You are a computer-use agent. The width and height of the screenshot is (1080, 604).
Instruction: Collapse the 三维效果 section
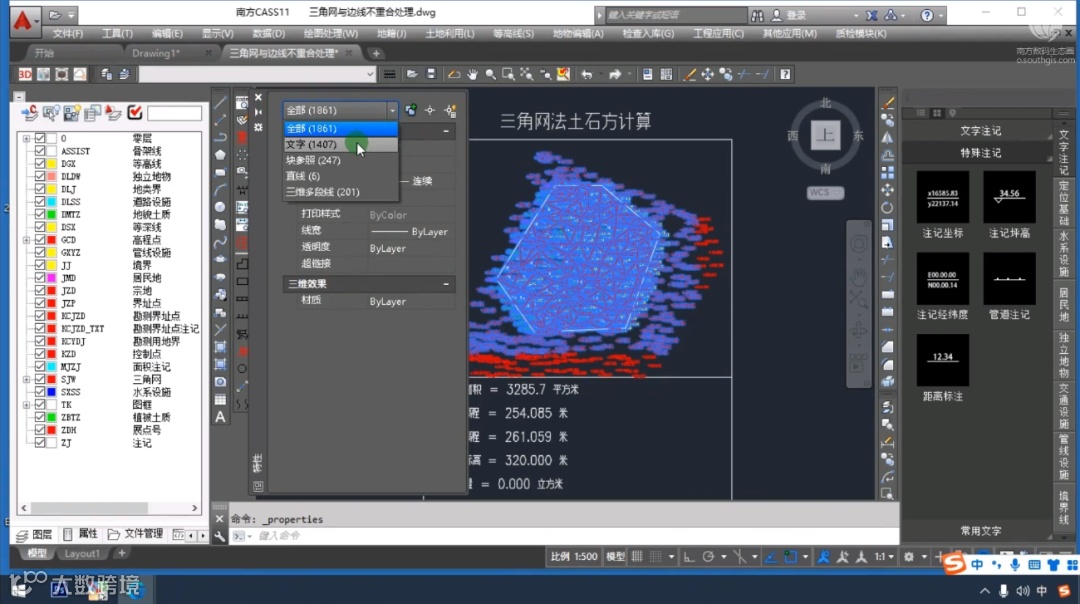tap(446, 284)
